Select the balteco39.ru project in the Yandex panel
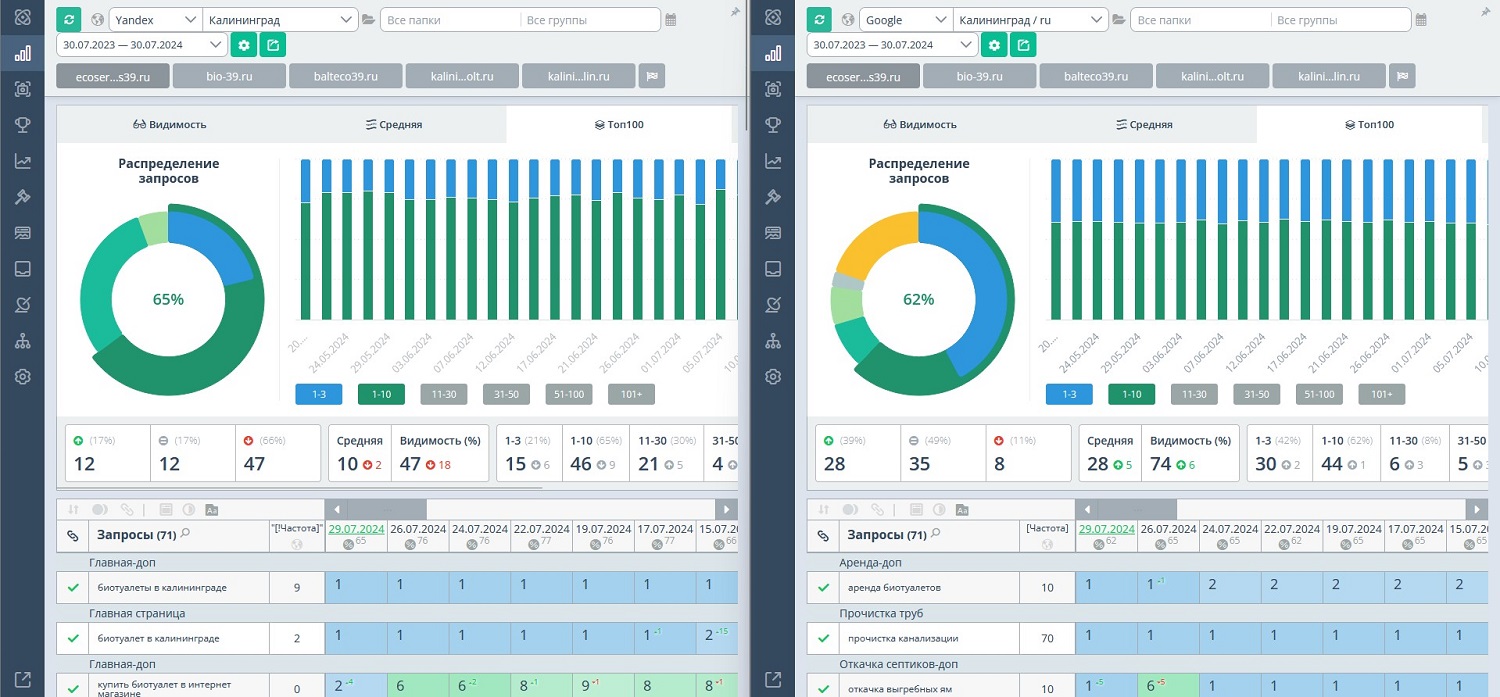The image size is (1500, 697). pos(346,76)
